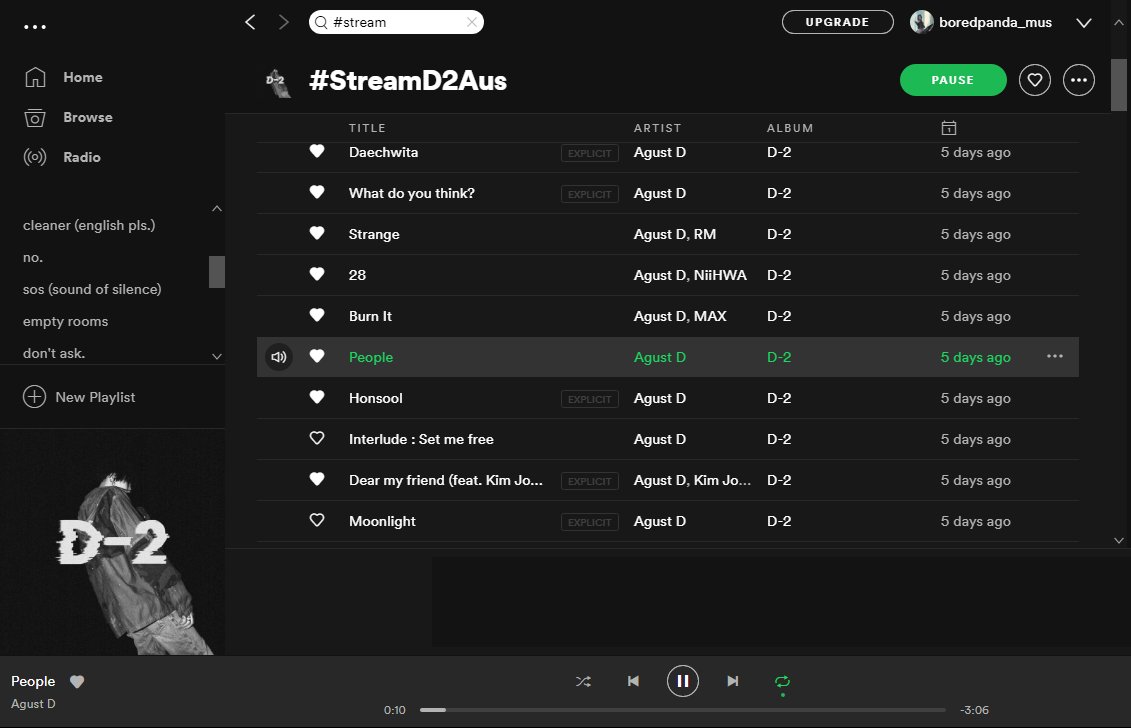Unlike the Strange track
Screen dimensions: 1131x728
click(317, 234)
